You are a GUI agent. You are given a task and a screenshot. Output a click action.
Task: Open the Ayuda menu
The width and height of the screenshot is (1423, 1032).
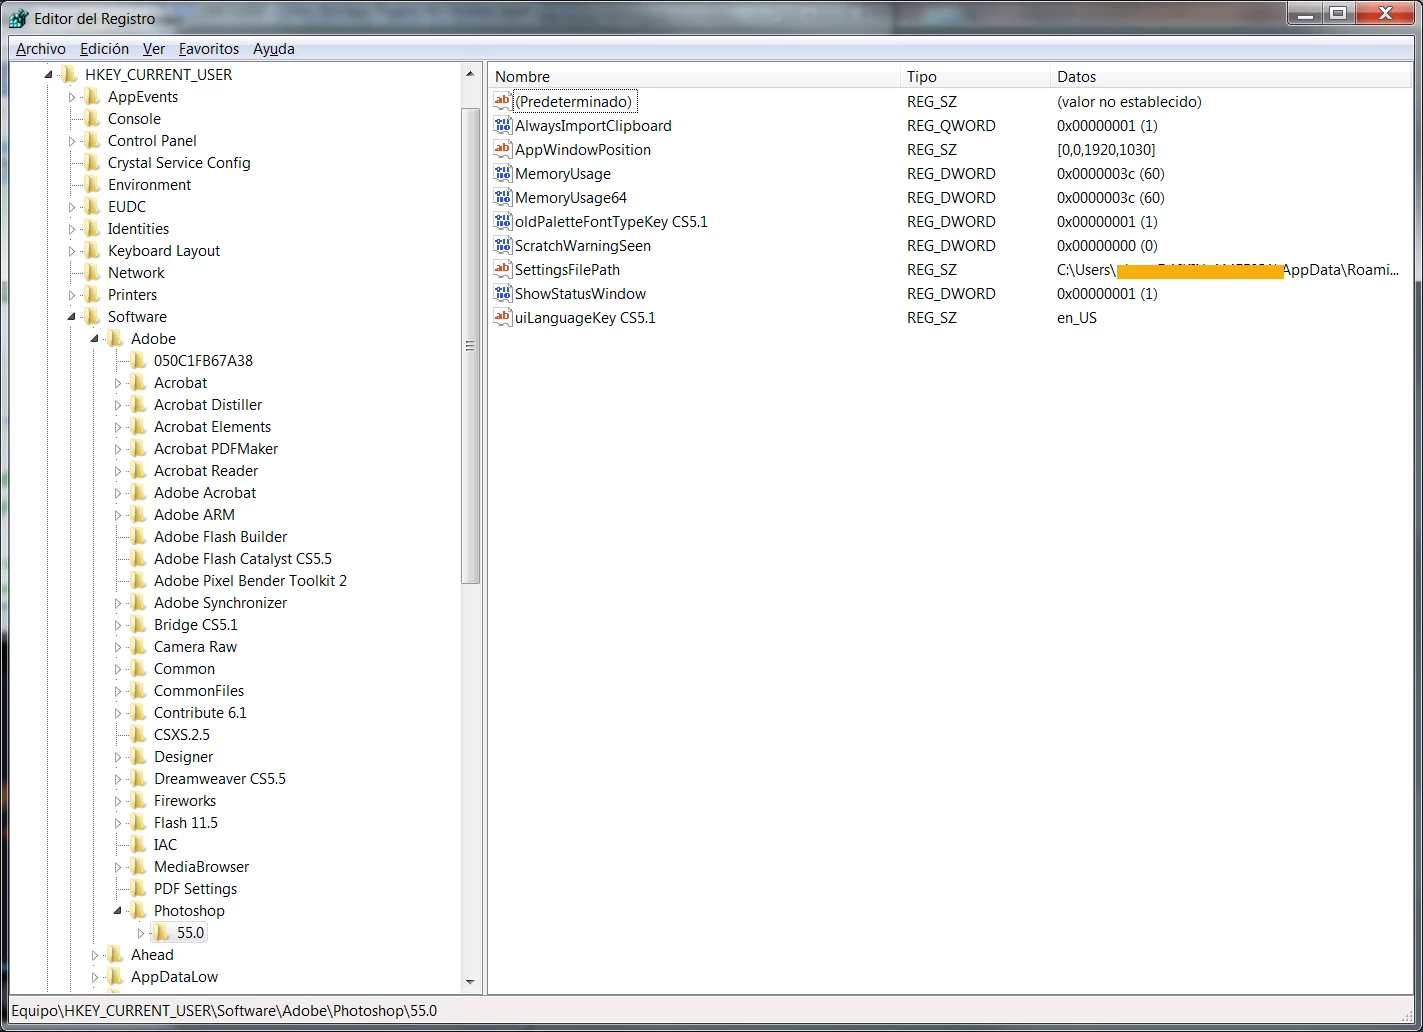click(x=273, y=48)
